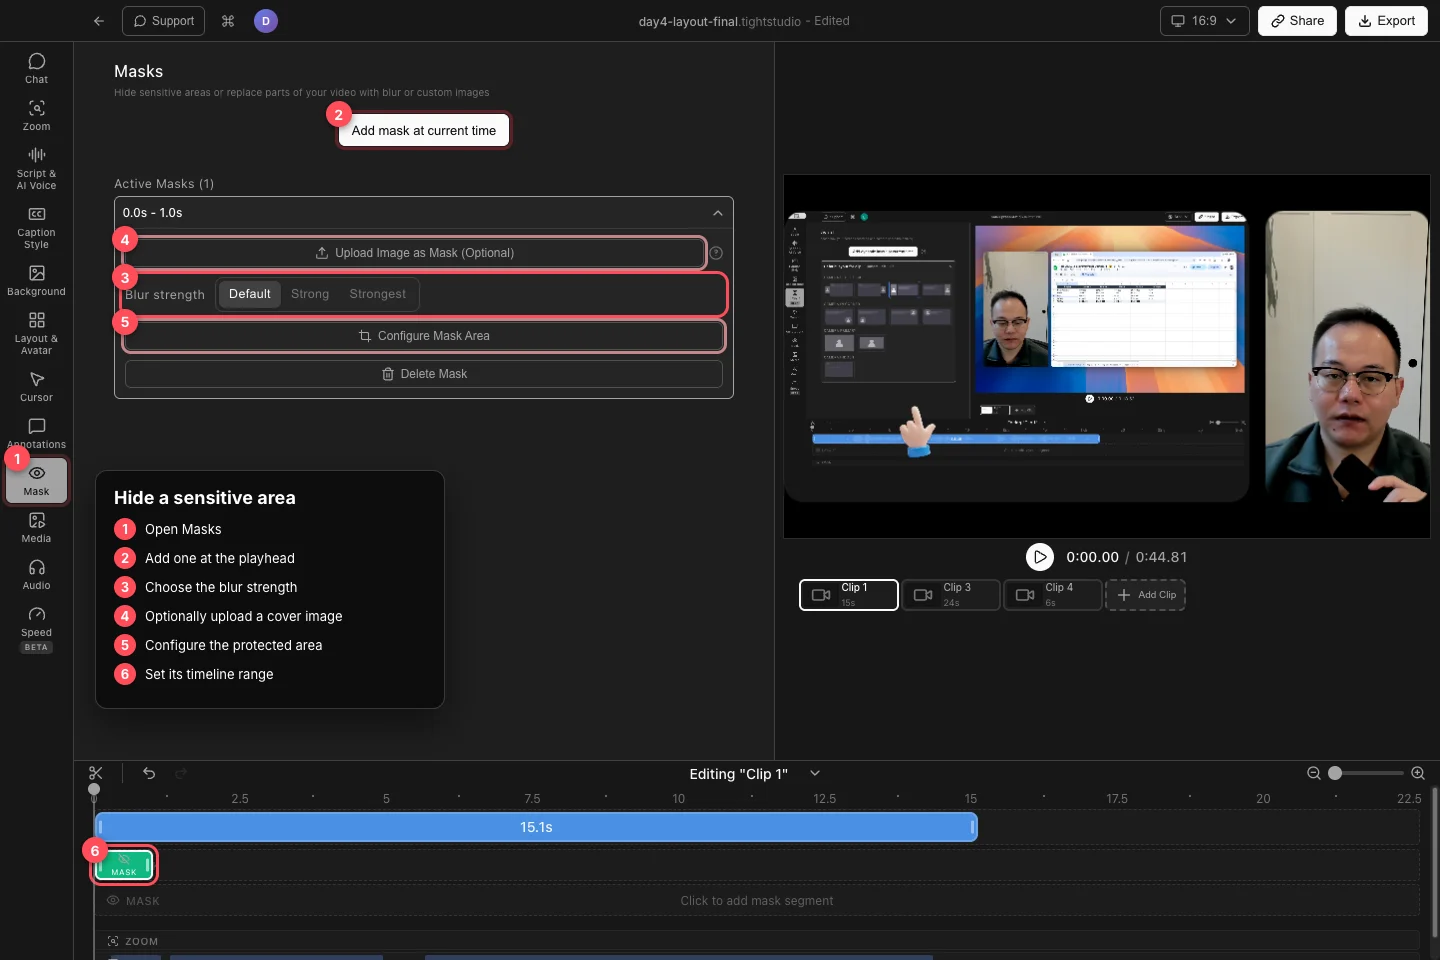The height and width of the screenshot is (960, 1440).
Task: Open the Media panel
Action: [36, 527]
